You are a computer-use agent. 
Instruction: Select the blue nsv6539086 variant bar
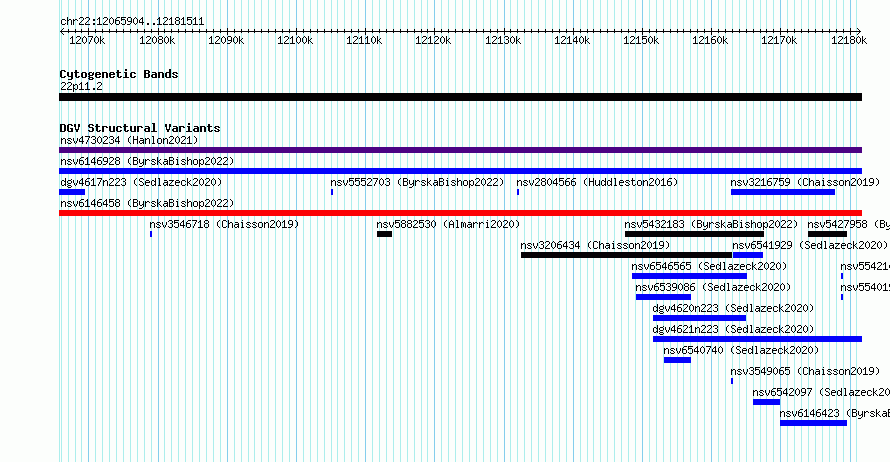pos(664,297)
